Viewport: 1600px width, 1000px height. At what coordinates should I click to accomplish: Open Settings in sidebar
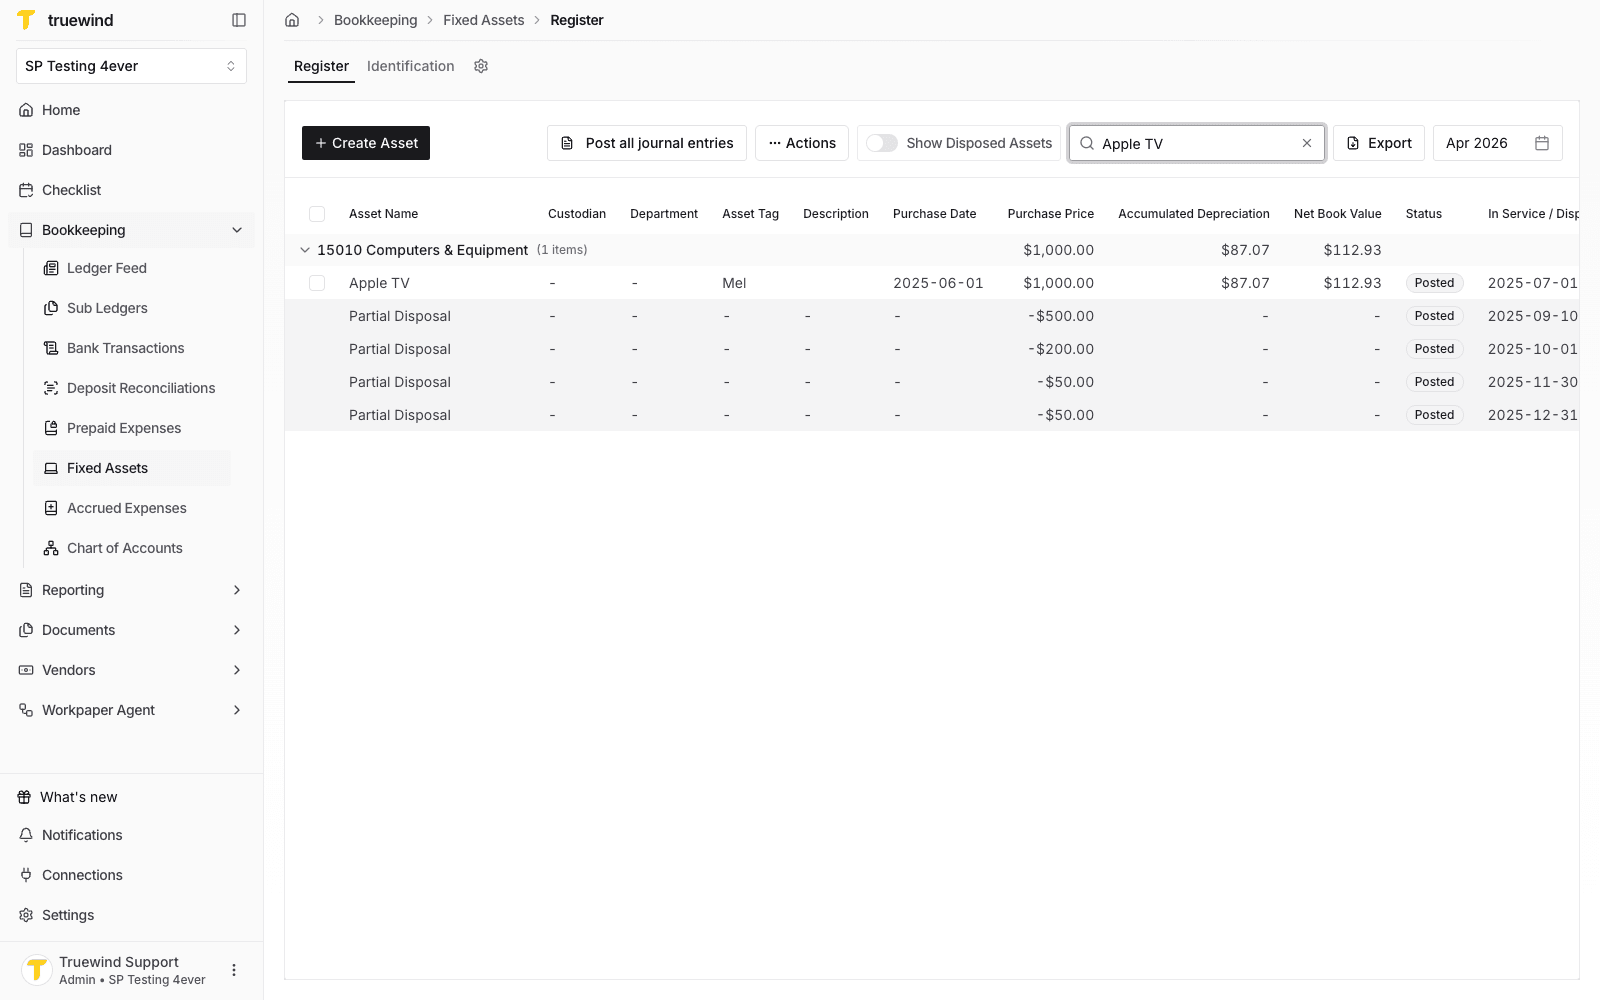[68, 915]
